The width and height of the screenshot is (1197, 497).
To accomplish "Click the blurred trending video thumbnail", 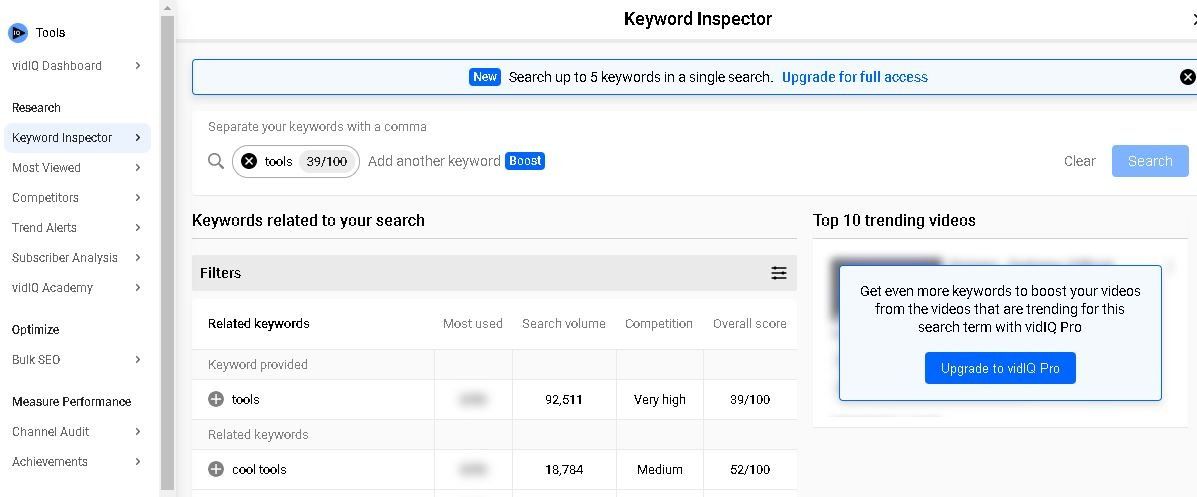I will [x=884, y=290].
